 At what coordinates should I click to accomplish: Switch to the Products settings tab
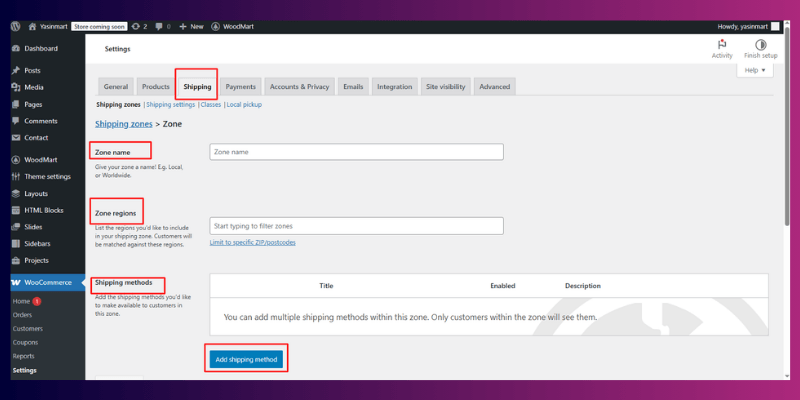pos(156,87)
